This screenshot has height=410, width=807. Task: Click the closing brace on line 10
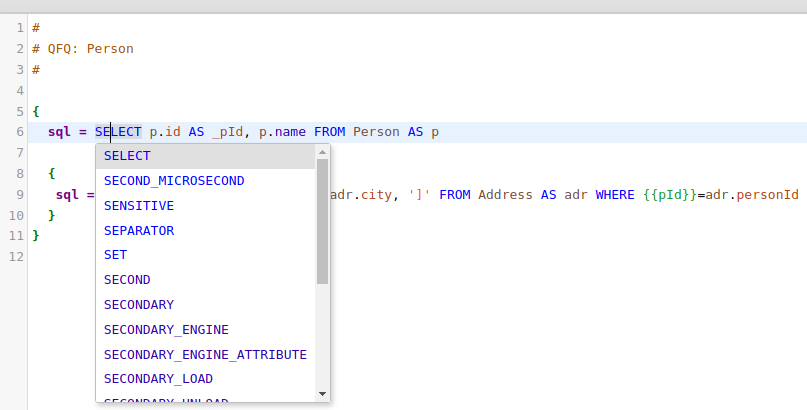click(51, 215)
